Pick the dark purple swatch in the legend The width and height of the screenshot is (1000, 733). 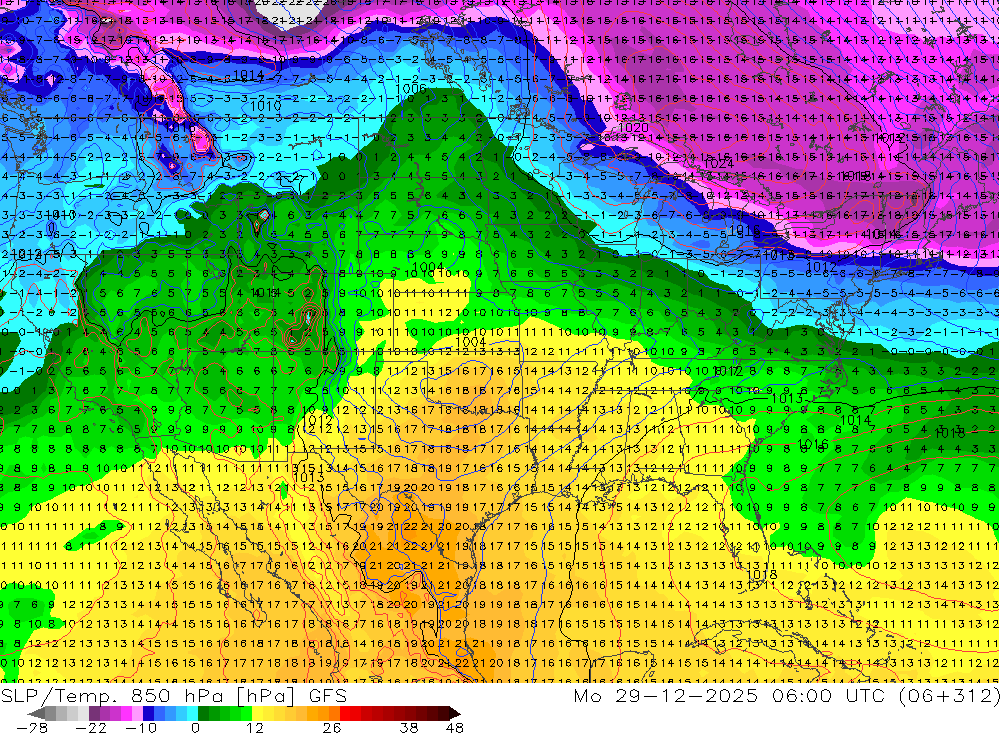click(x=94, y=713)
